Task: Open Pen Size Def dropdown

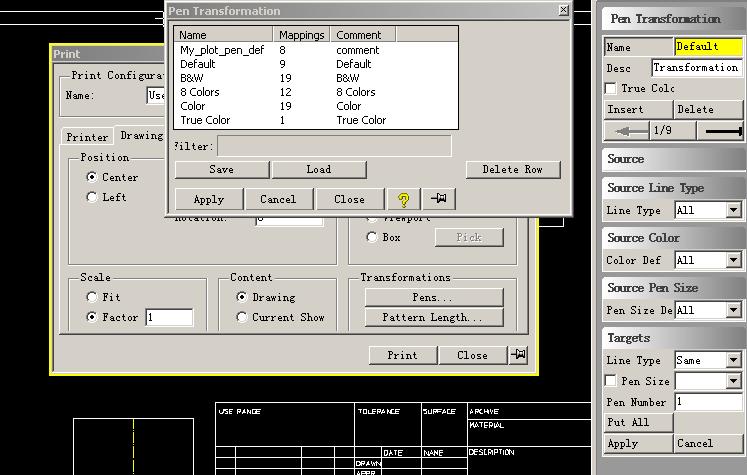Action: click(734, 310)
